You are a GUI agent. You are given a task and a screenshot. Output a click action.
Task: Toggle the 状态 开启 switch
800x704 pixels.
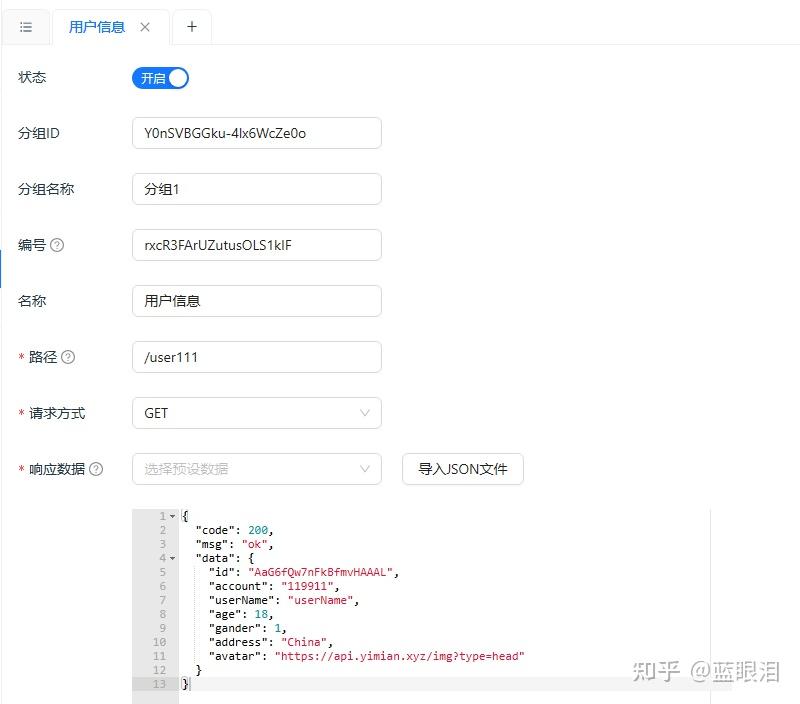pyautogui.click(x=160, y=78)
